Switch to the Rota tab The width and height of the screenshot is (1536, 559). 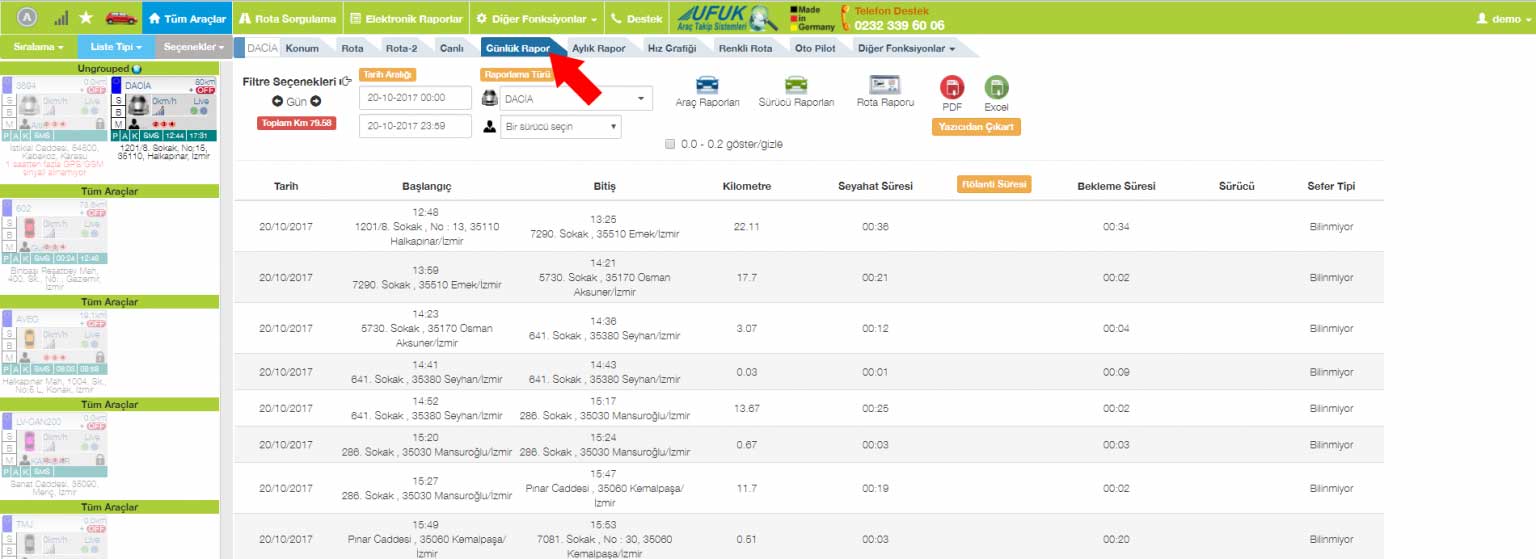point(352,48)
